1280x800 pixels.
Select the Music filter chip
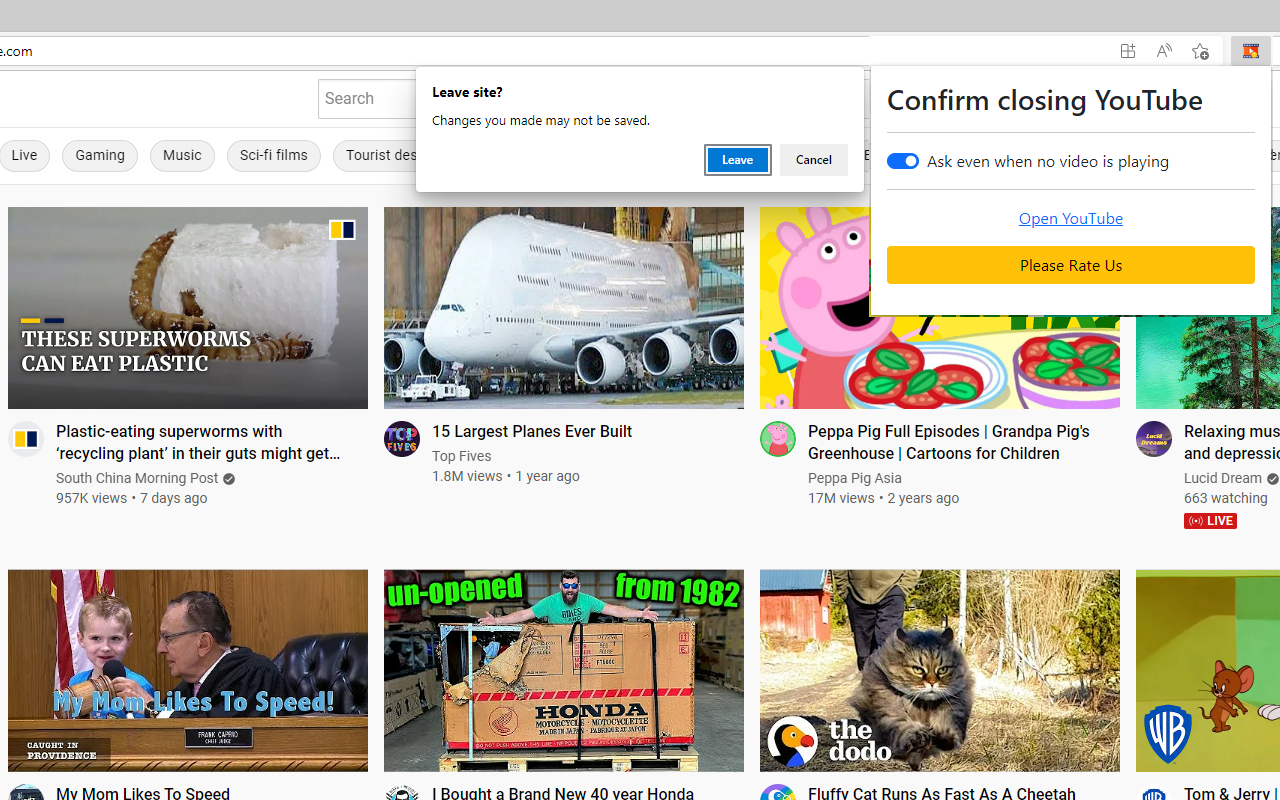(x=182, y=156)
